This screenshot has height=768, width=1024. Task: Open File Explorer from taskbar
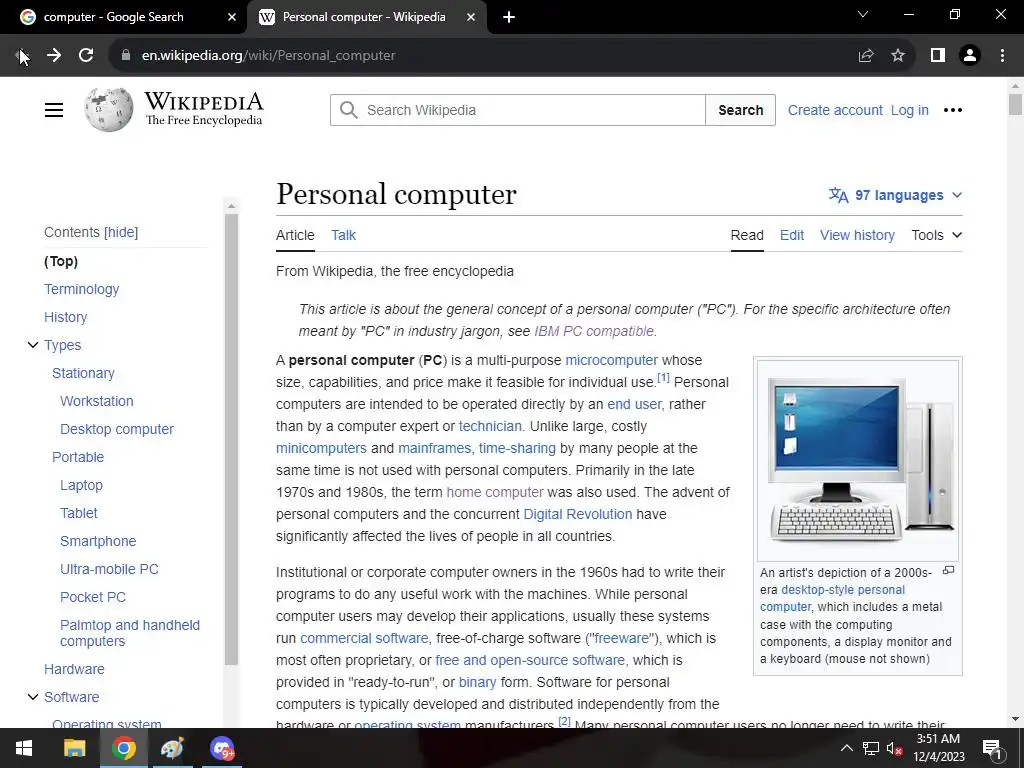[74, 748]
